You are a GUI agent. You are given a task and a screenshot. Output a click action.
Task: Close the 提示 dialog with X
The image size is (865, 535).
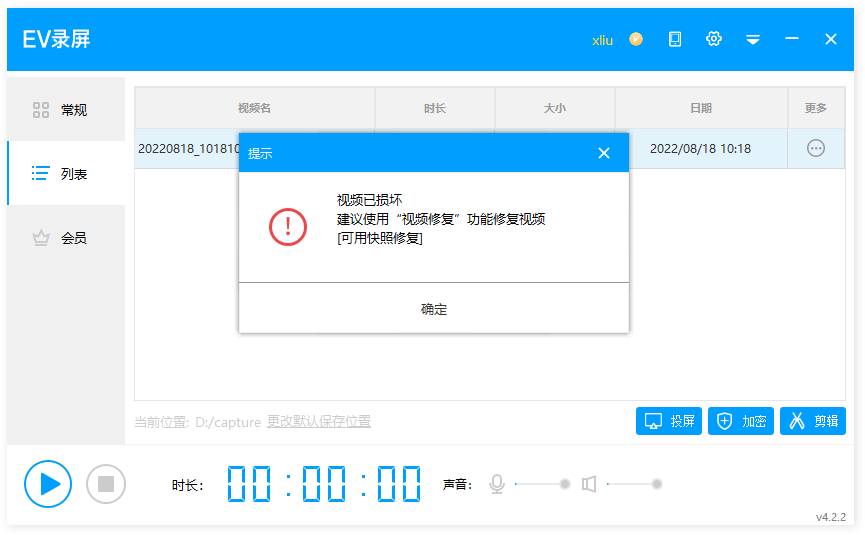pyautogui.click(x=604, y=153)
